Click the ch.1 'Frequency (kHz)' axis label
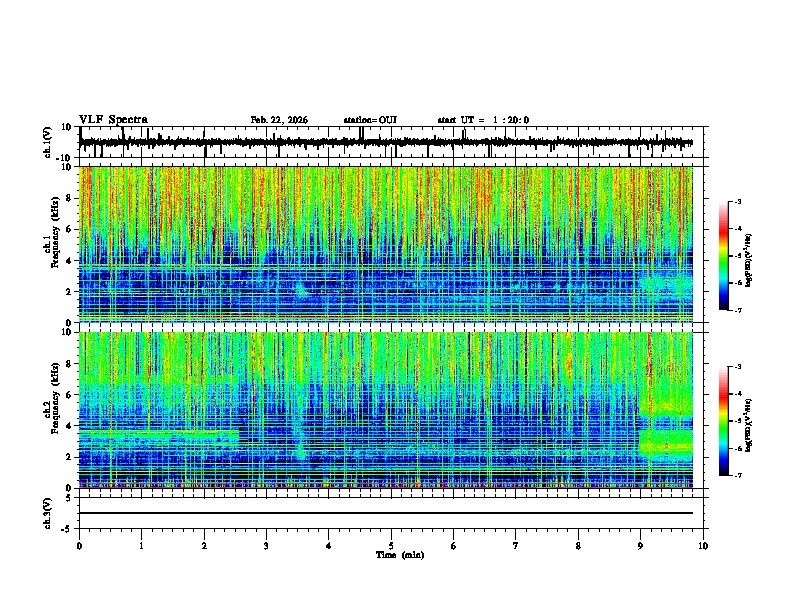792x612 pixels. tap(55, 232)
